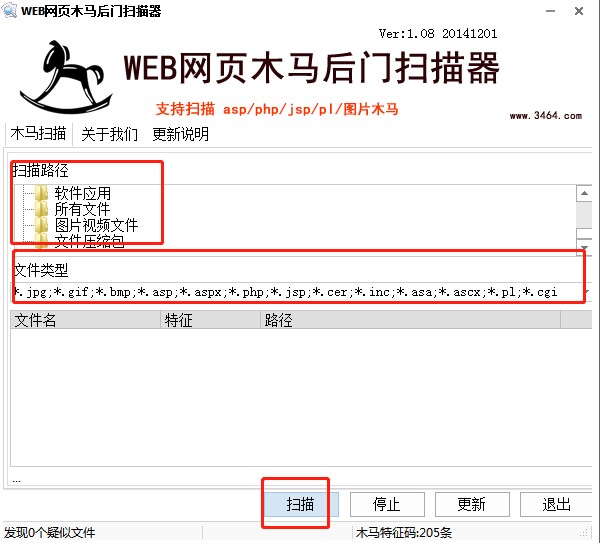Open the 更新说明 tab
The height and width of the screenshot is (543, 600).
[x=181, y=134]
